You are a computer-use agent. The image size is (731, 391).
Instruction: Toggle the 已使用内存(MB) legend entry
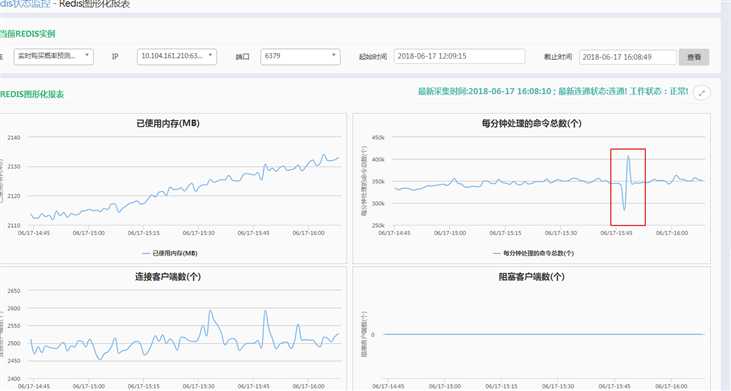coord(170,253)
